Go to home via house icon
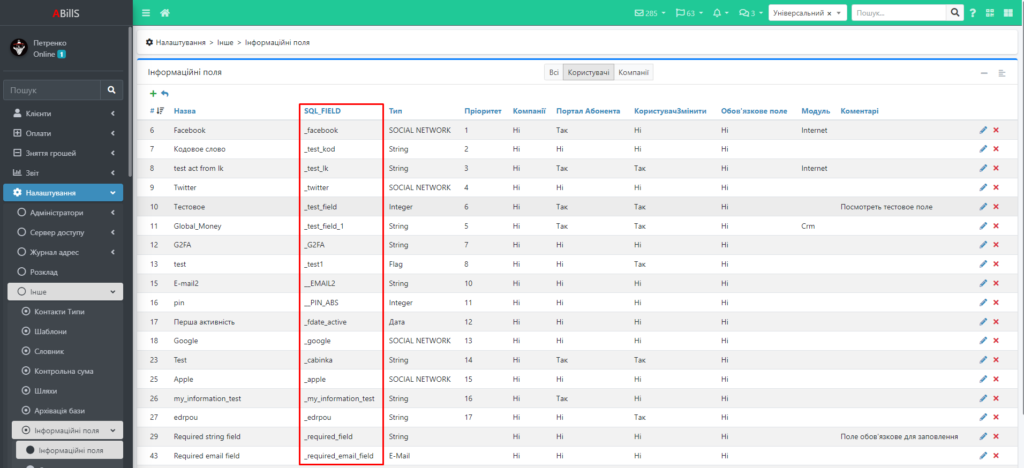1024x468 pixels. click(x=165, y=13)
